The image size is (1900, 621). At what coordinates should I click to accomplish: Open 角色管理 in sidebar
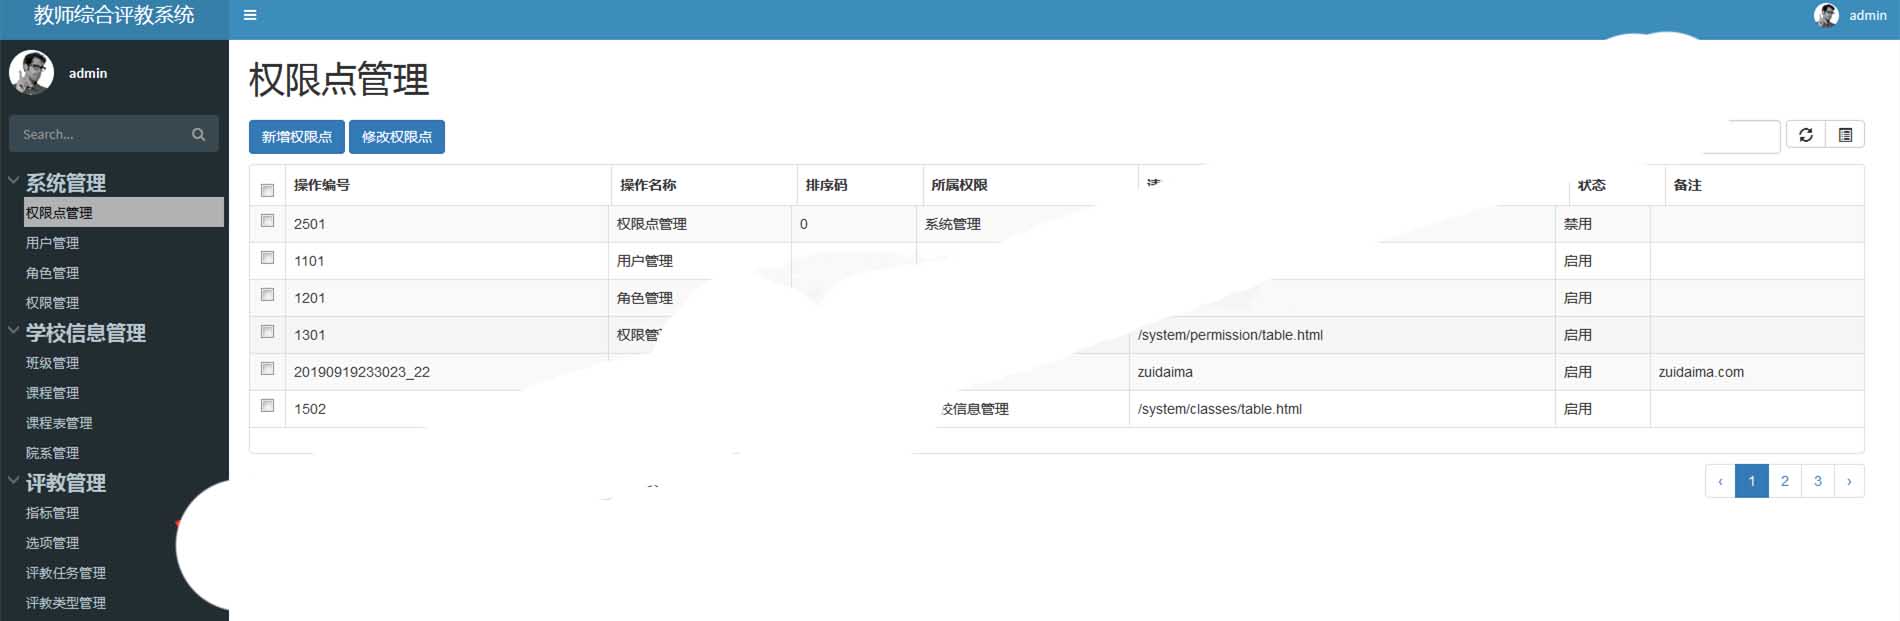pos(52,273)
